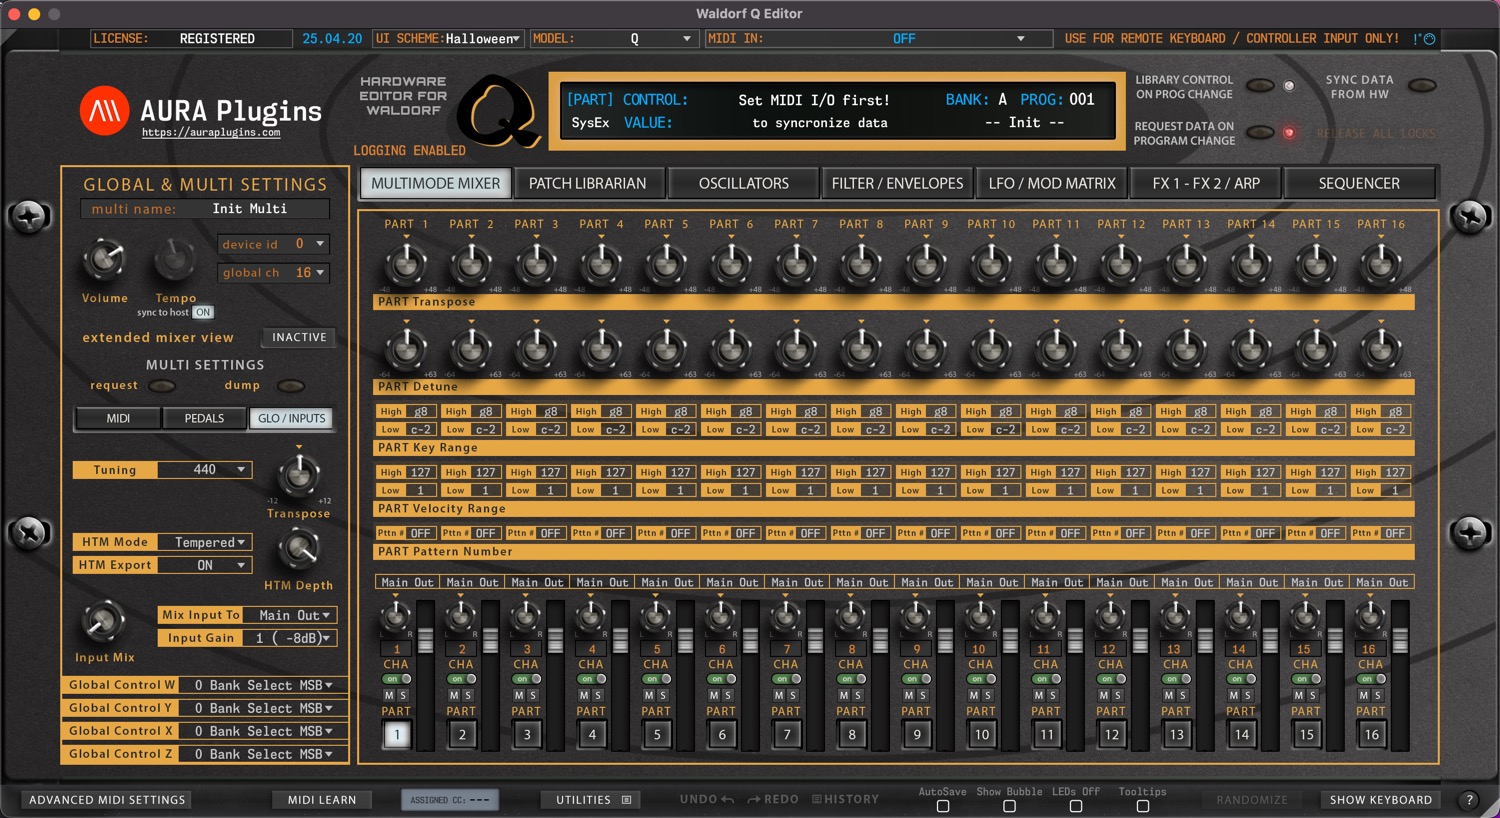Click the power icon in the top header bar
Viewport: 1500px width, 818px height.
1429,39
